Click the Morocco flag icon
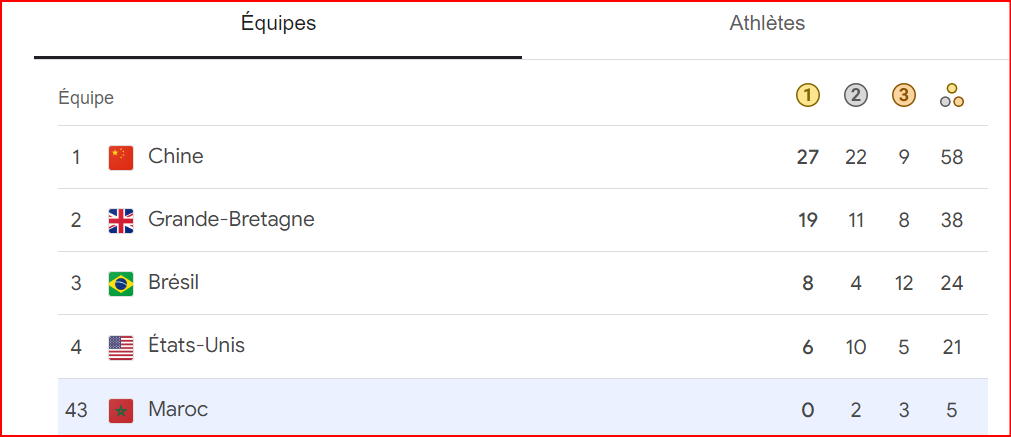This screenshot has width=1011, height=437. (121, 410)
